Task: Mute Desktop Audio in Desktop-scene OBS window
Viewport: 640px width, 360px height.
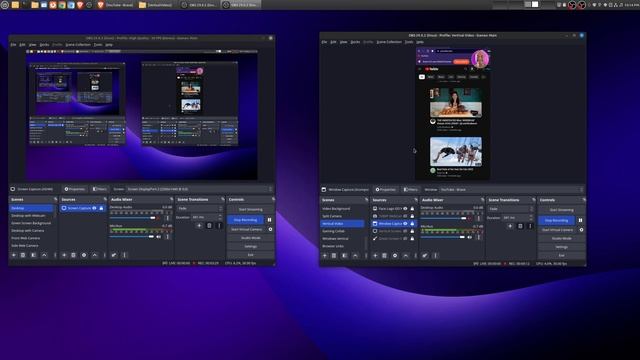Action: 159,218
